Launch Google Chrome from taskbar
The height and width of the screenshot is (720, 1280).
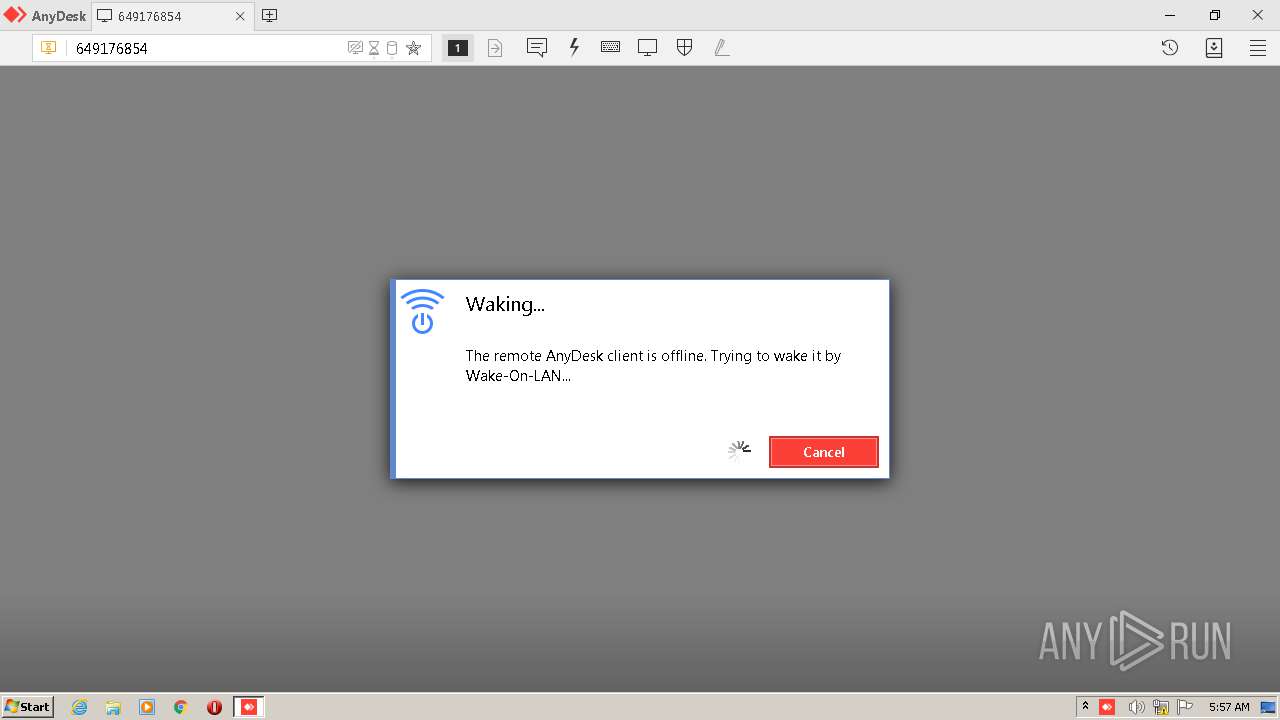pyautogui.click(x=181, y=707)
